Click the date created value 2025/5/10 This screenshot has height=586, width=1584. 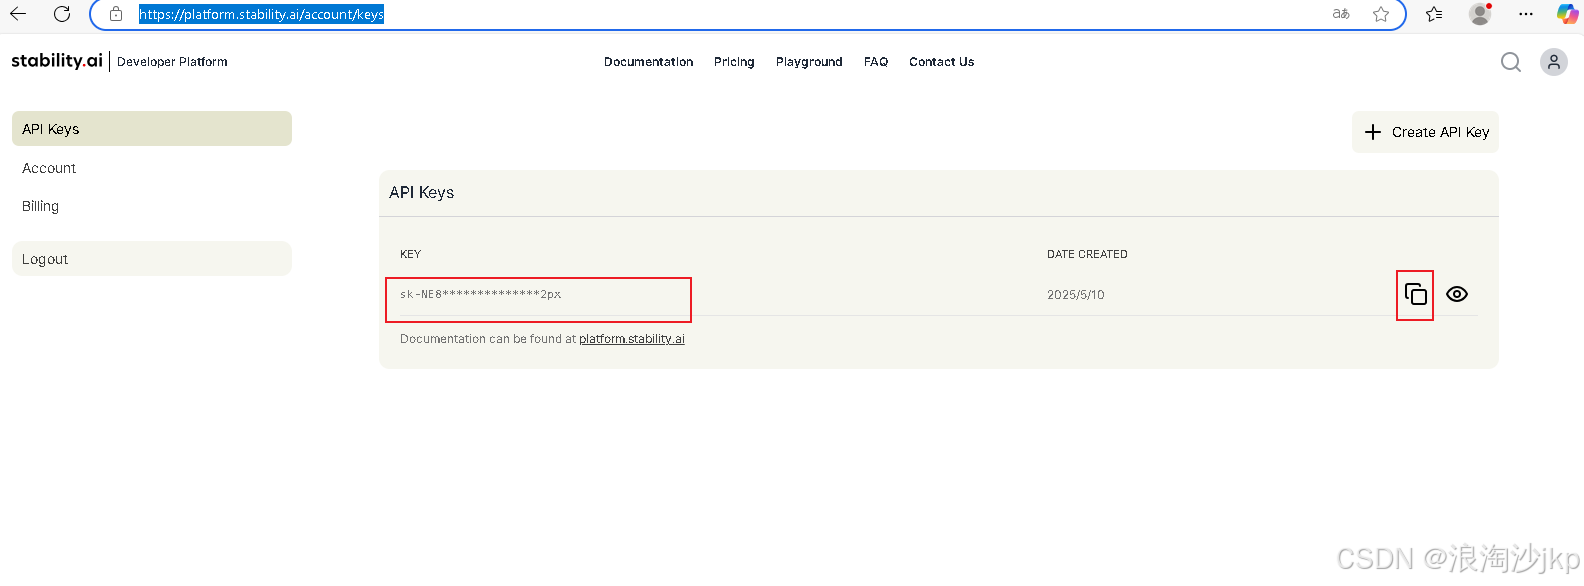click(x=1076, y=295)
